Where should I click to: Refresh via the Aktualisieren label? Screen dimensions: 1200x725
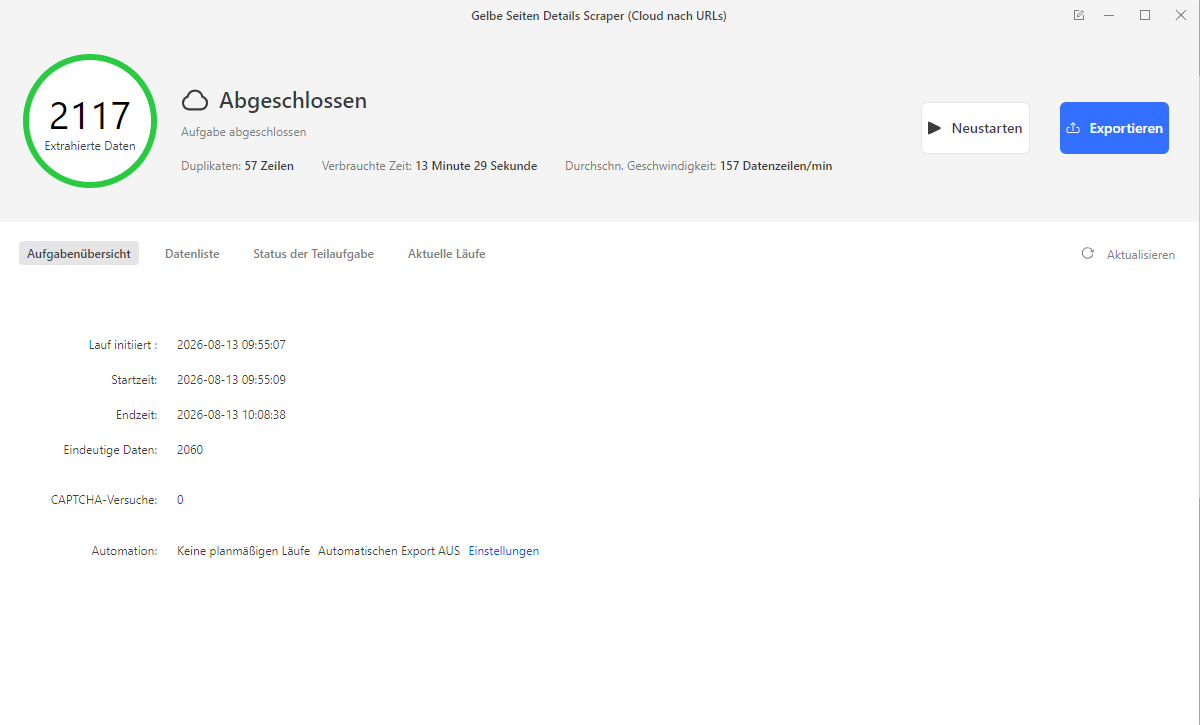(1140, 255)
